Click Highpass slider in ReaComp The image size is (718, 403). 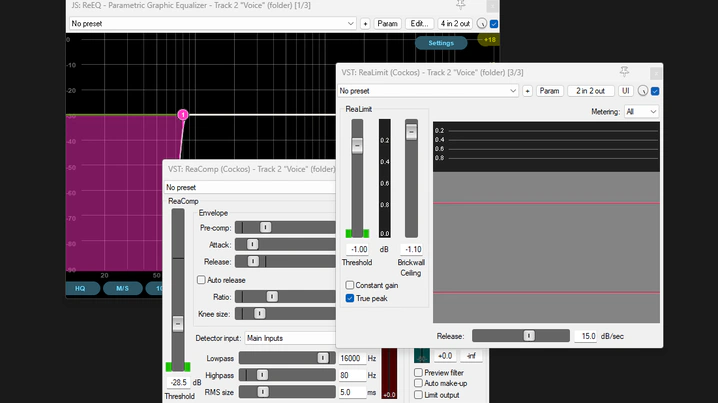click(x=287, y=375)
